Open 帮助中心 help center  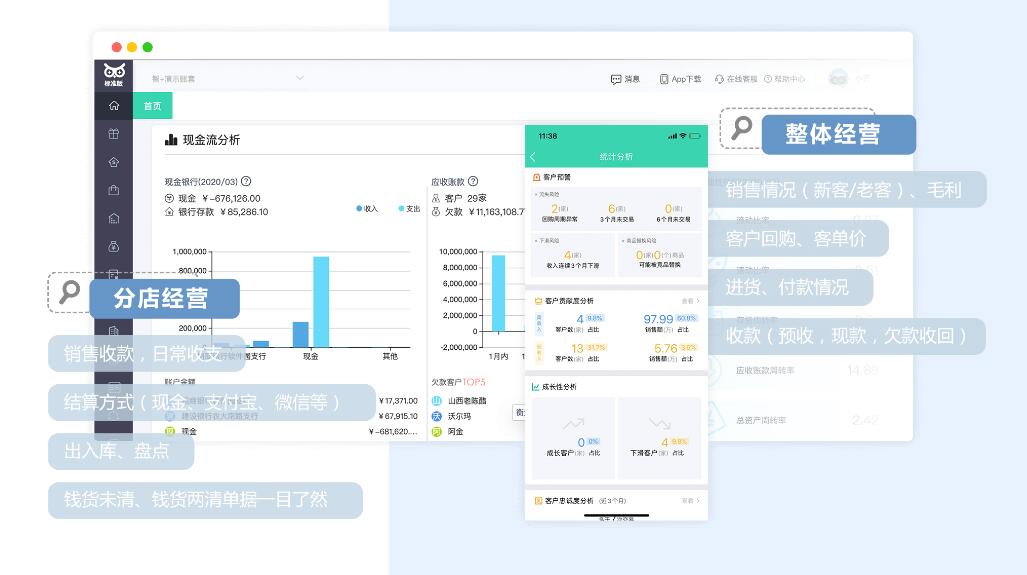(x=785, y=79)
